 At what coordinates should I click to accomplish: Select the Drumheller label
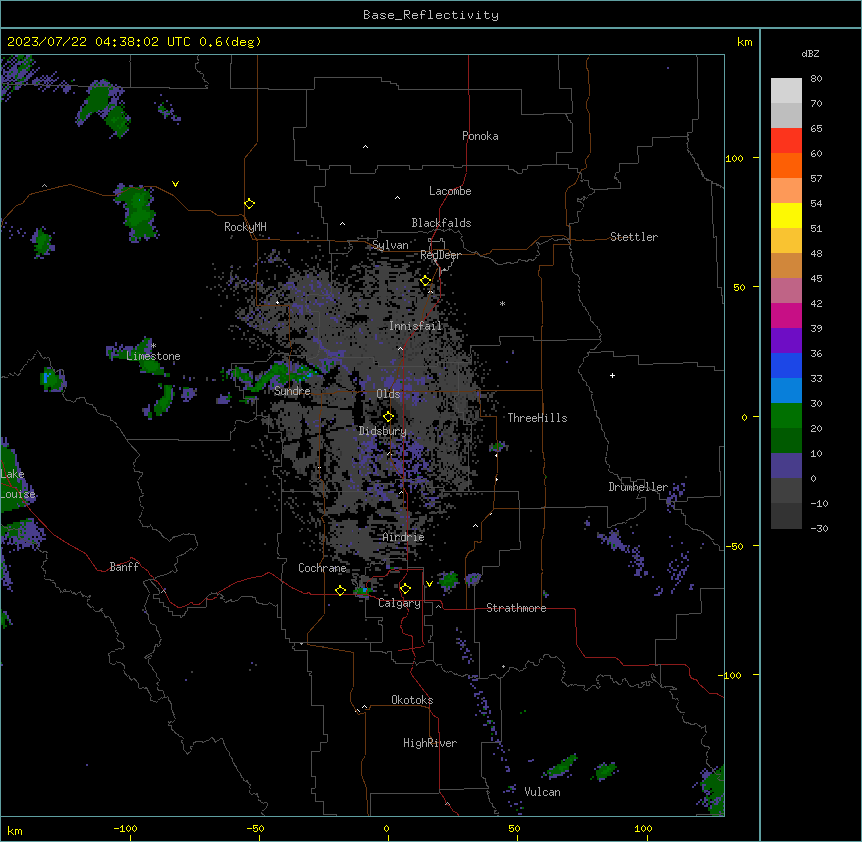click(638, 487)
